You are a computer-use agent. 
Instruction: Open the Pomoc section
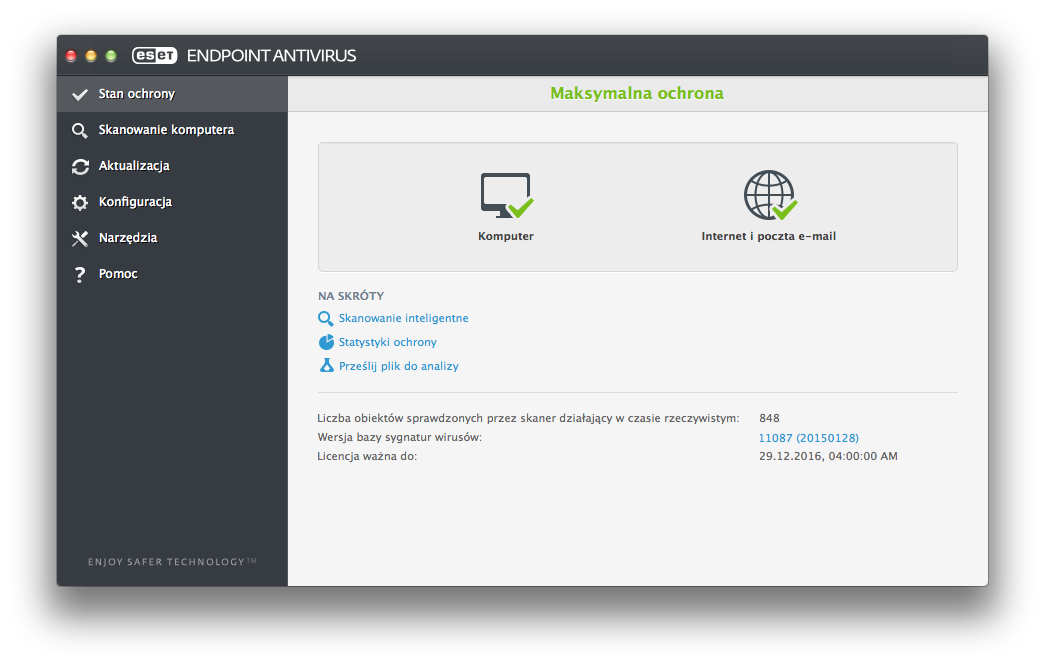[173, 274]
